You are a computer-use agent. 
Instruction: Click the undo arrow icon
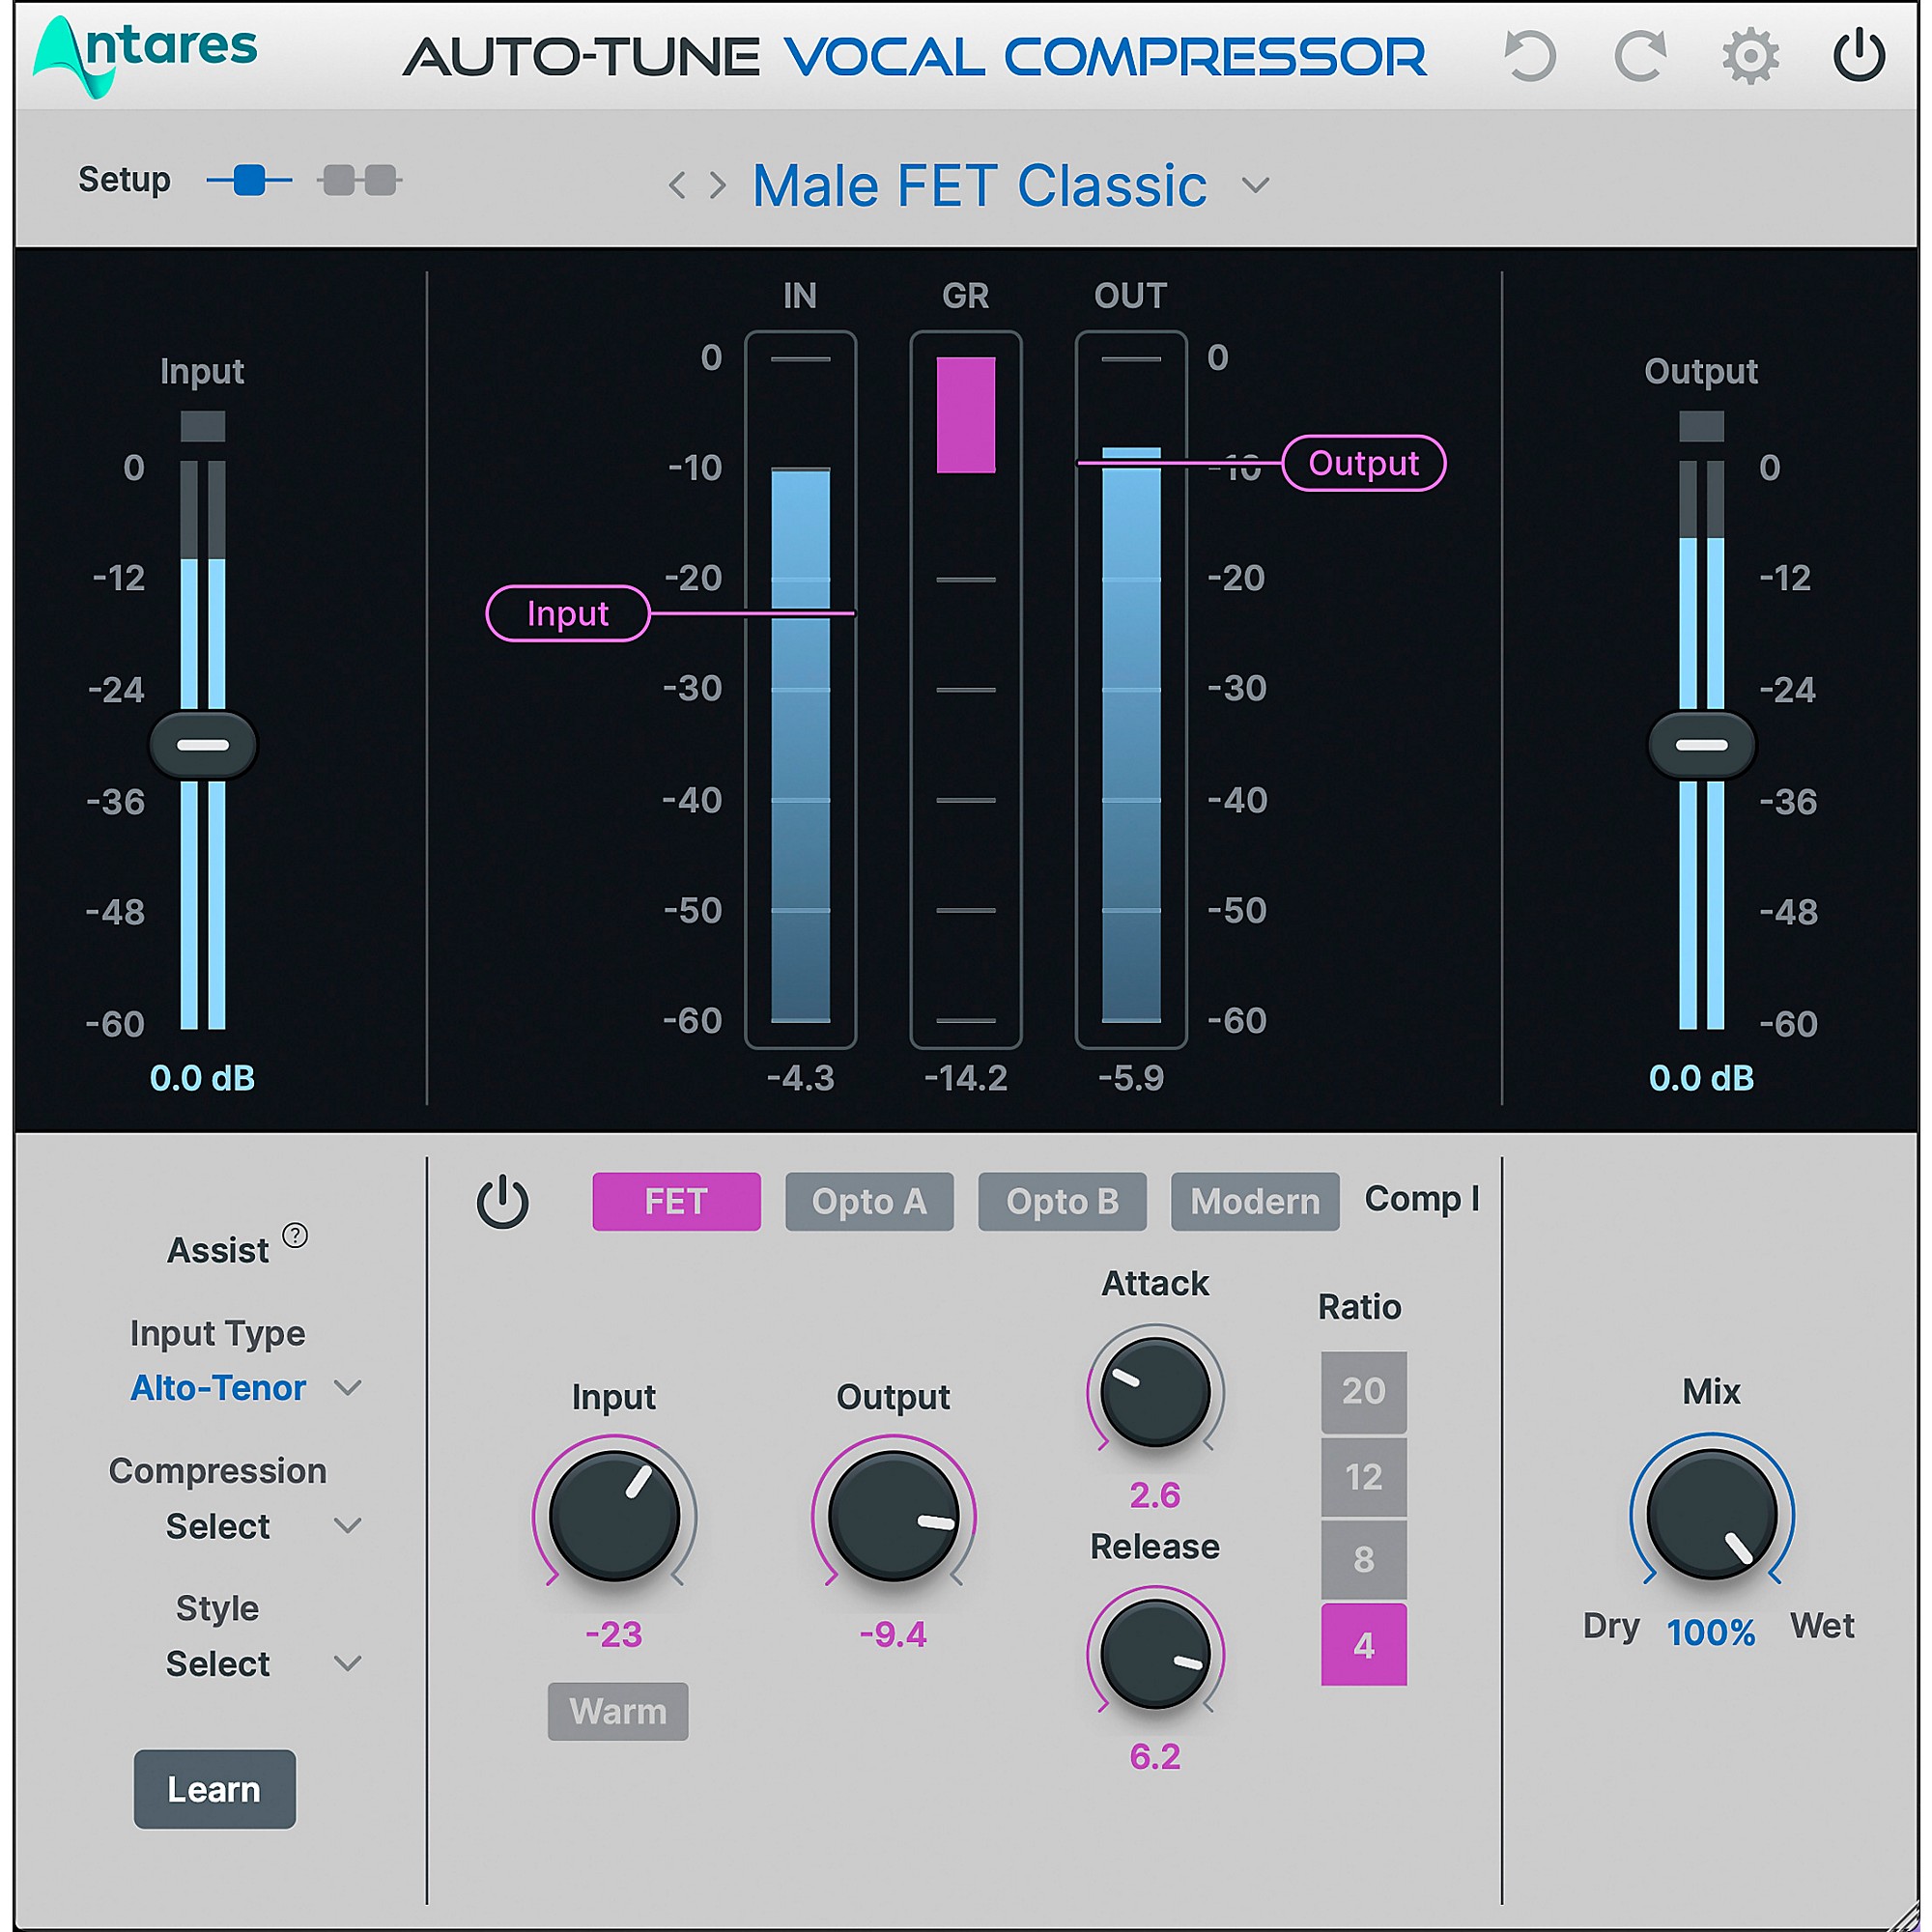(1530, 56)
